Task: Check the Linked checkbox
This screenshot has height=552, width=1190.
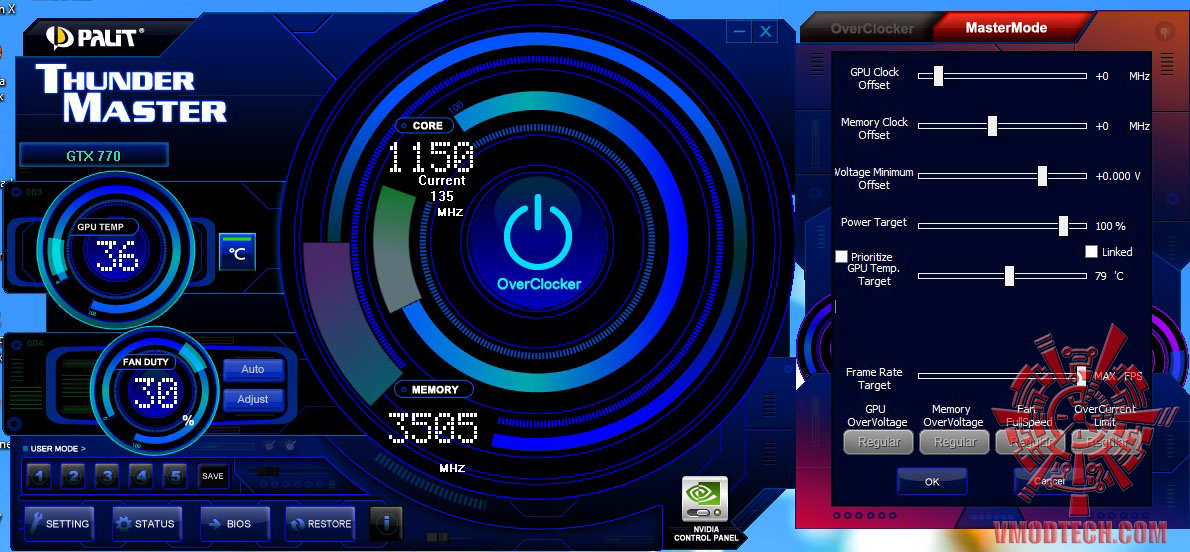Action: point(1091,251)
